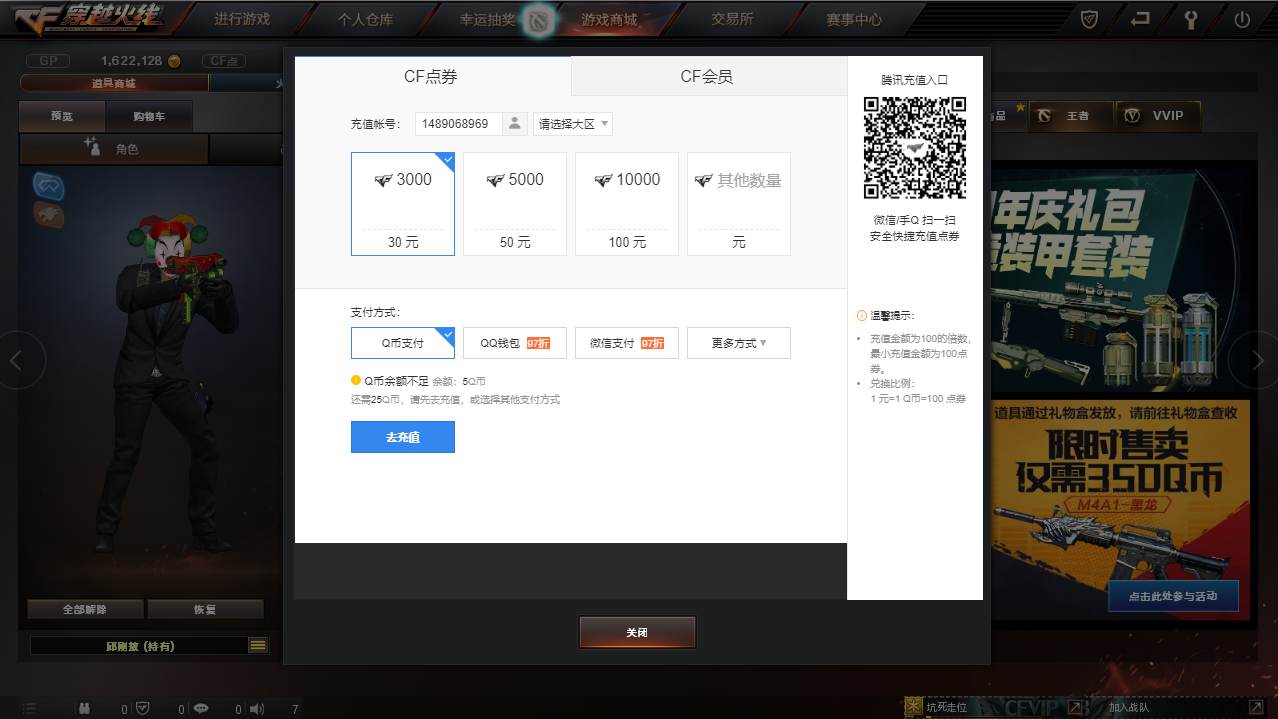Switch to the CF点券 tab
1278x719 pixels.
tap(432, 76)
